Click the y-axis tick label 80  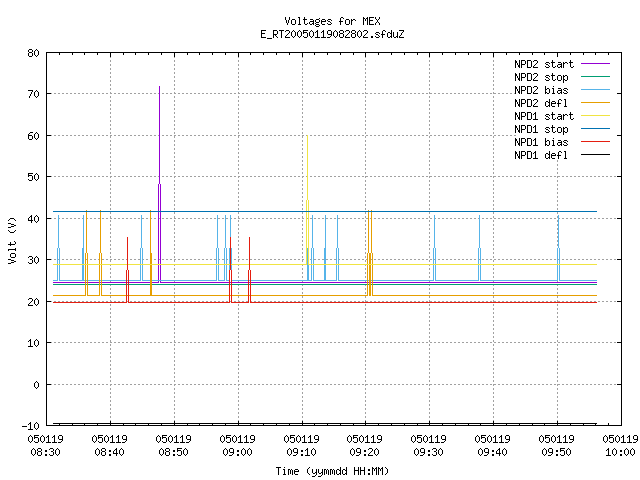pyautogui.click(x=33, y=53)
